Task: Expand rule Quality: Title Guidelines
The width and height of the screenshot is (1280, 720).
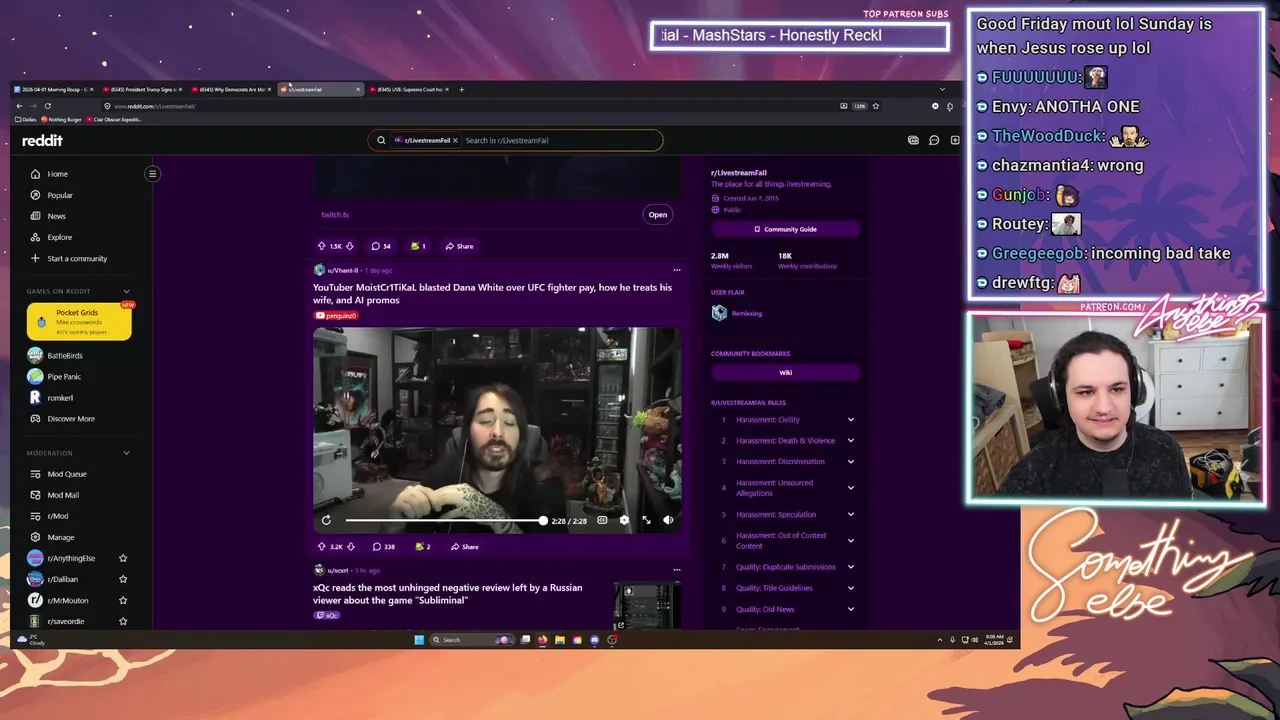Action: (x=851, y=588)
